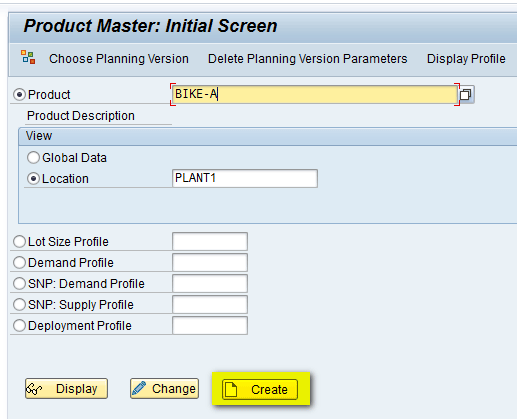Click the pencil icon on Change button

click(x=139, y=388)
